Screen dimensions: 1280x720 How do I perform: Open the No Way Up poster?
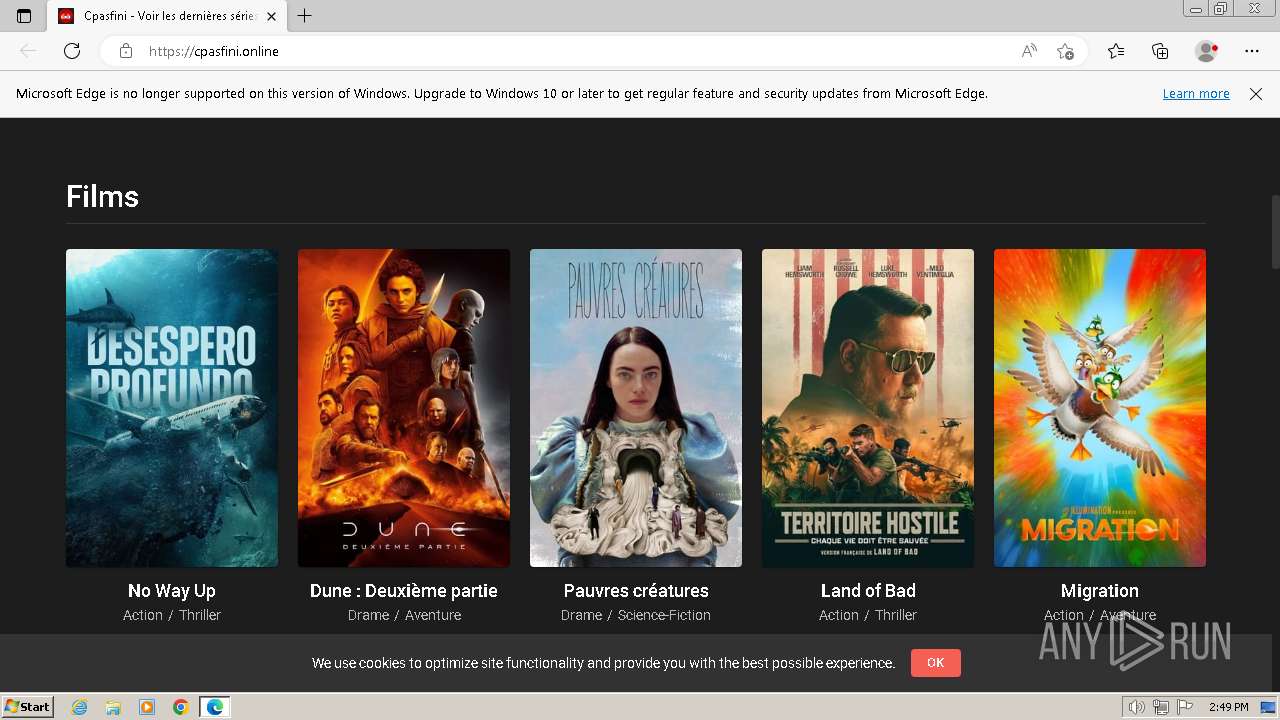click(x=172, y=408)
